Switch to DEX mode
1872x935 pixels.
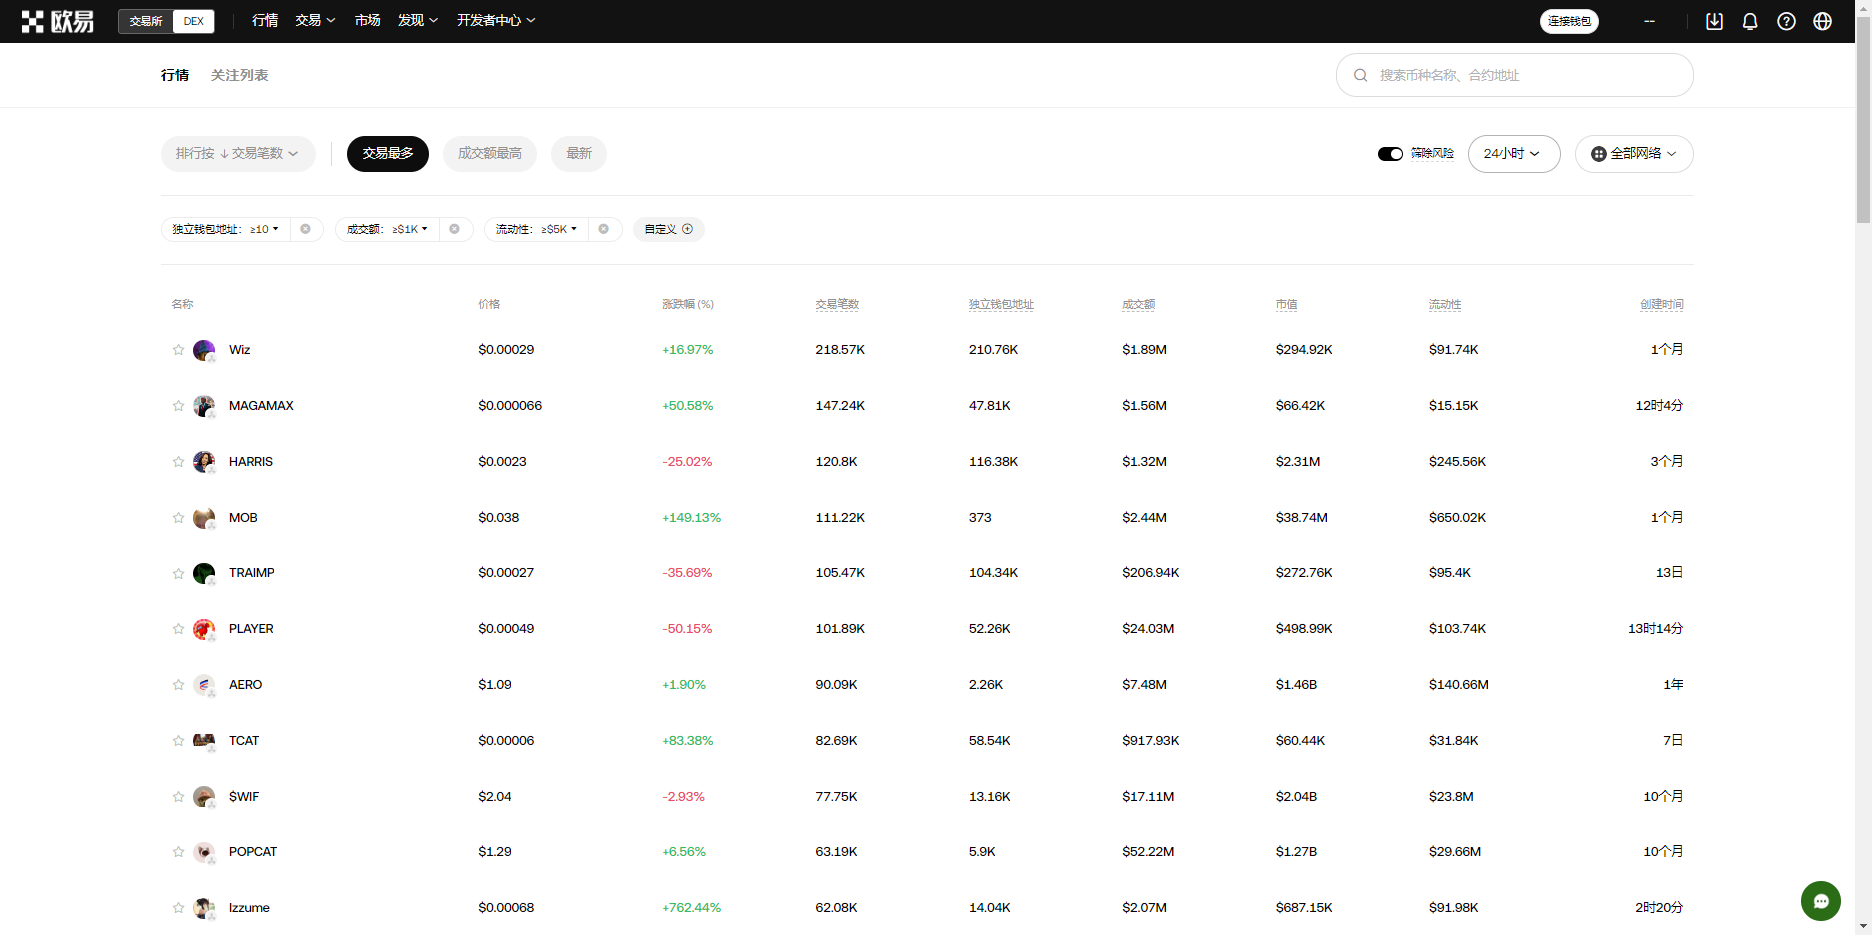coord(194,21)
